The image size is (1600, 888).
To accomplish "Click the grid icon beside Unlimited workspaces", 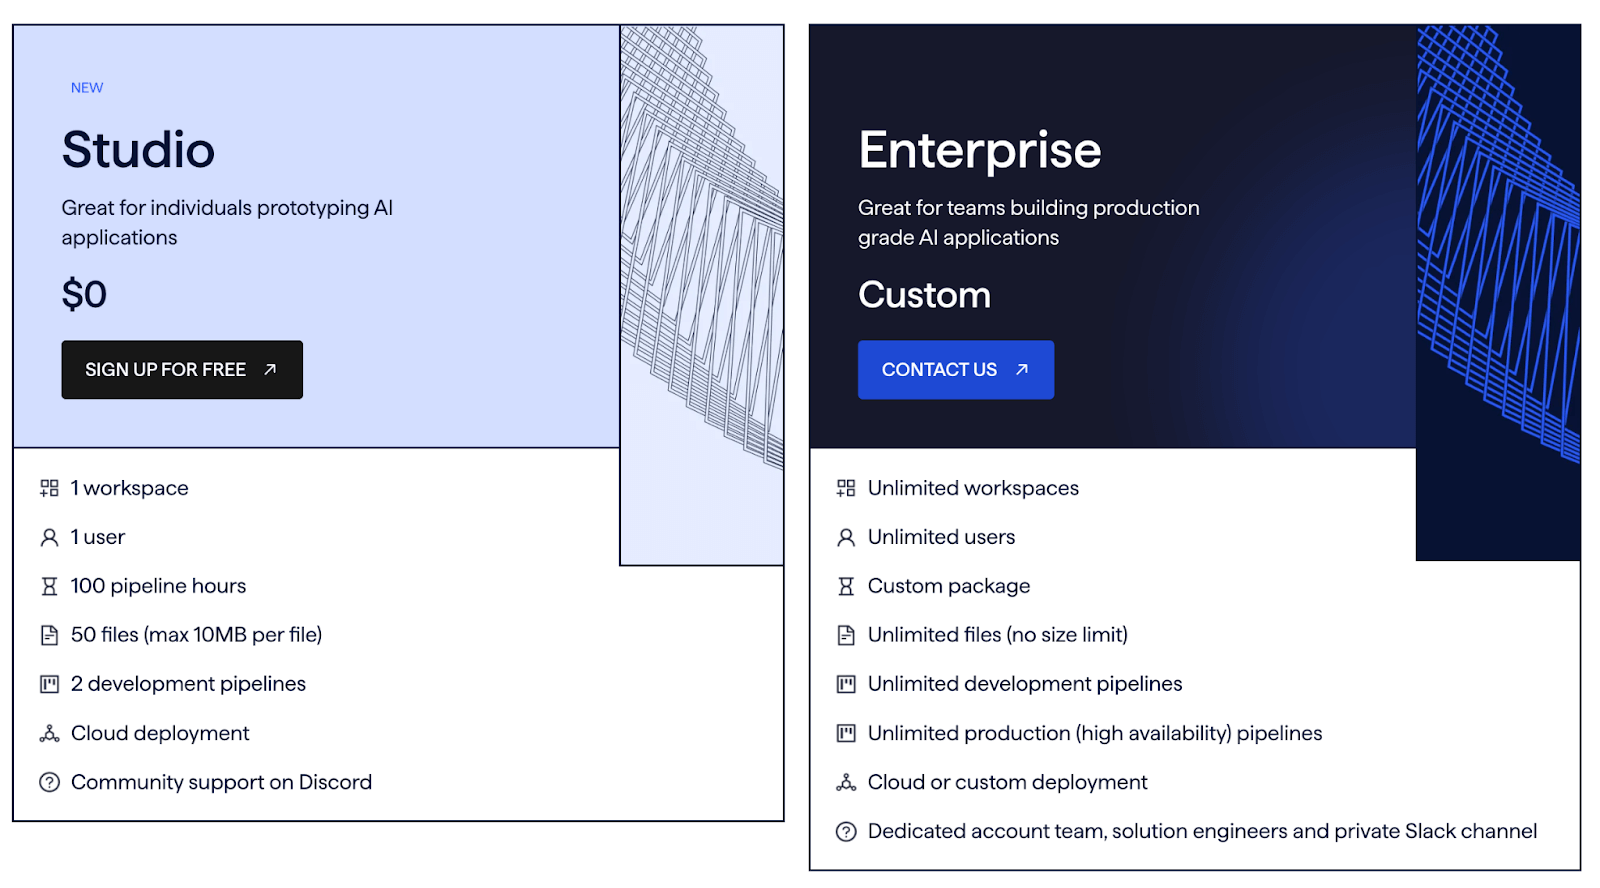I will point(846,488).
